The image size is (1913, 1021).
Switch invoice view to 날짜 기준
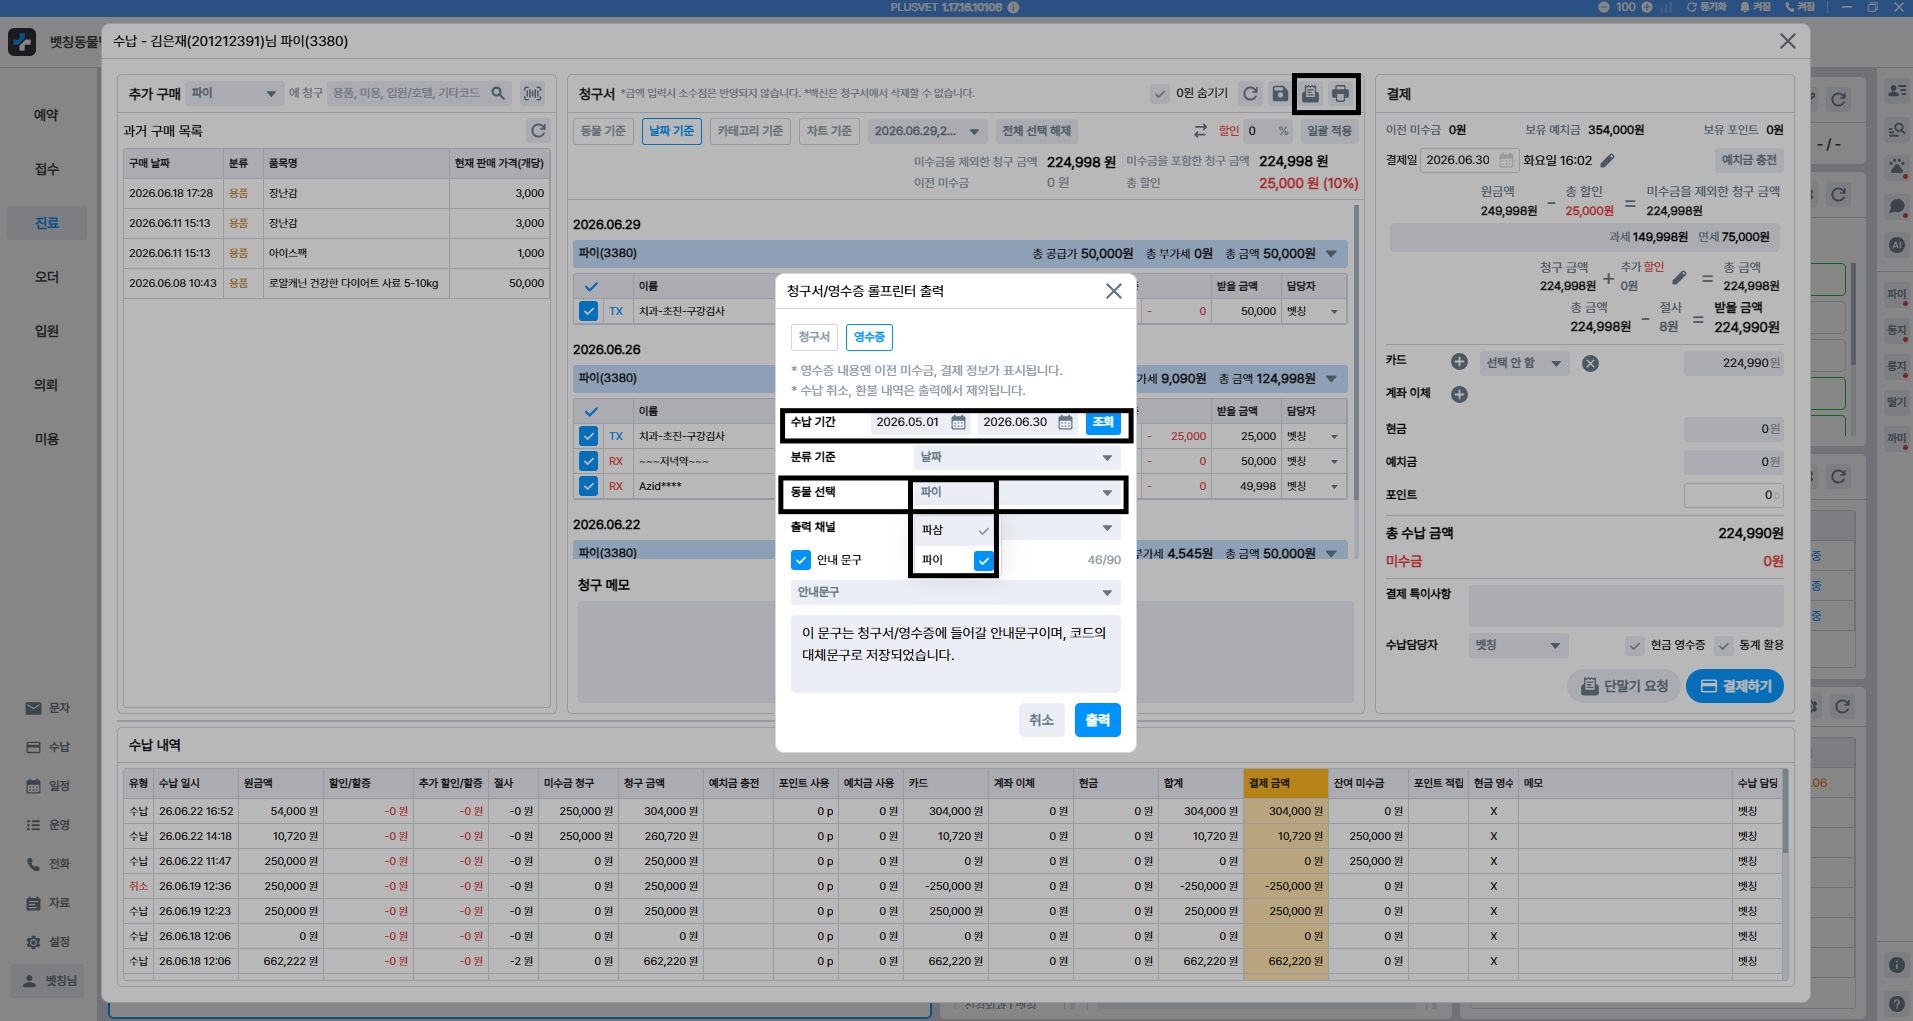(x=671, y=131)
